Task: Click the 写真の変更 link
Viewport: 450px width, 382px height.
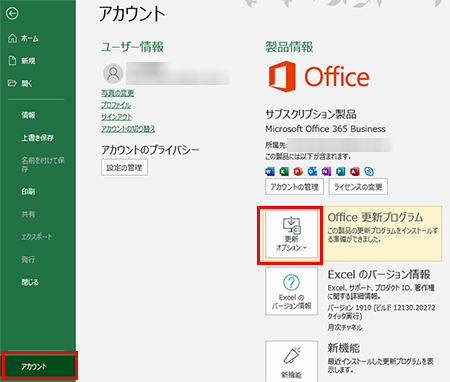Action: pos(118,93)
